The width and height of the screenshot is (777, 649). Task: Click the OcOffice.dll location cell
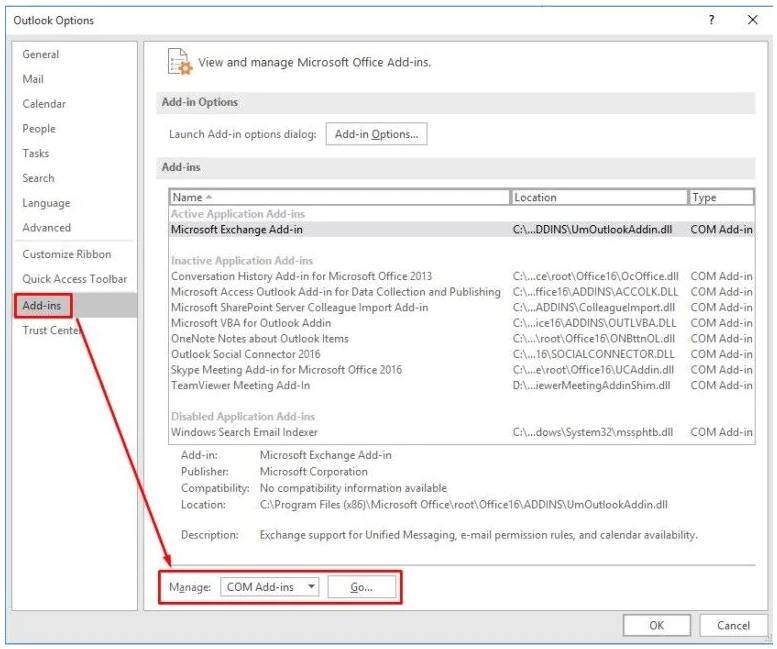click(x=596, y=276)
